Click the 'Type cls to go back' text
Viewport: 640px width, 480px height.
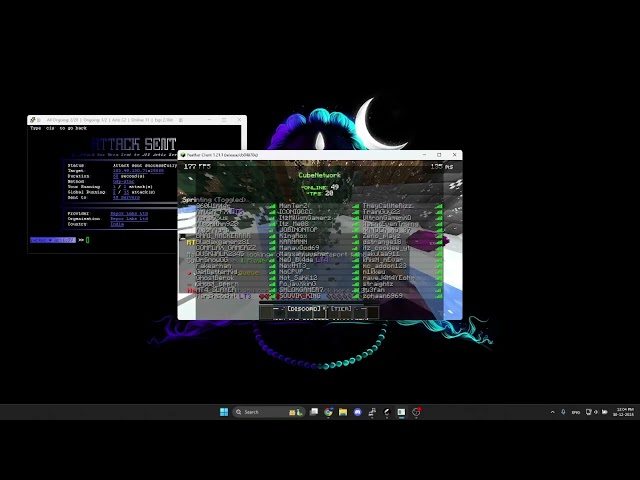[58, 128]
